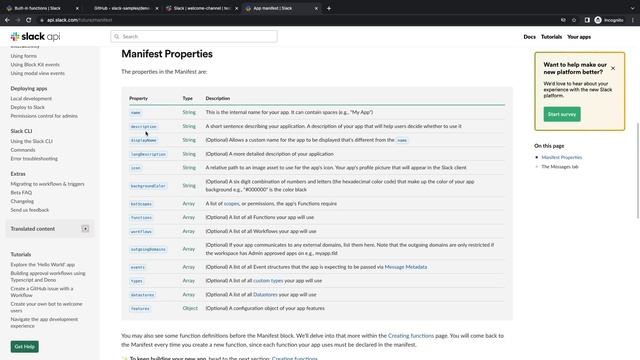
Task: Click the Get Help button
Action: coord(24,347)
